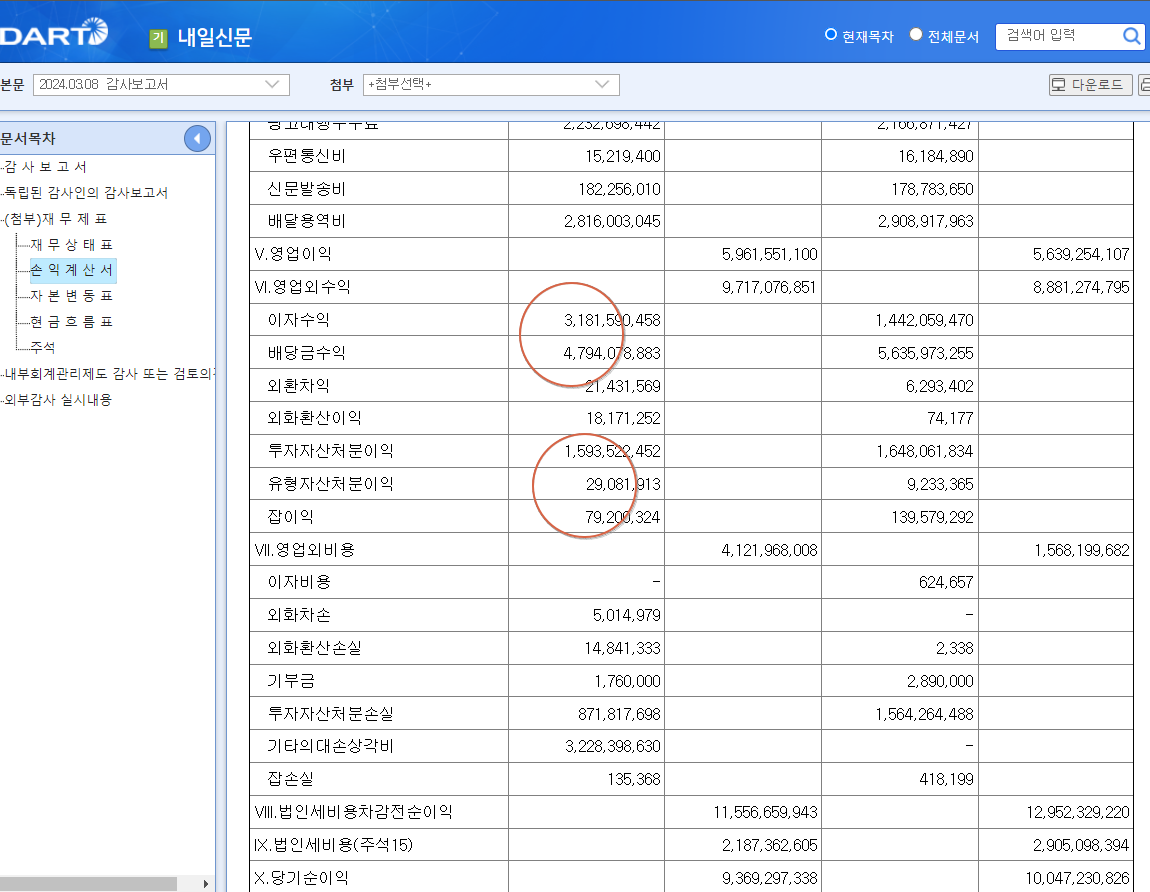Click the 투자자산처분이익 row label
1150x892 pixels.
point(330,451)
